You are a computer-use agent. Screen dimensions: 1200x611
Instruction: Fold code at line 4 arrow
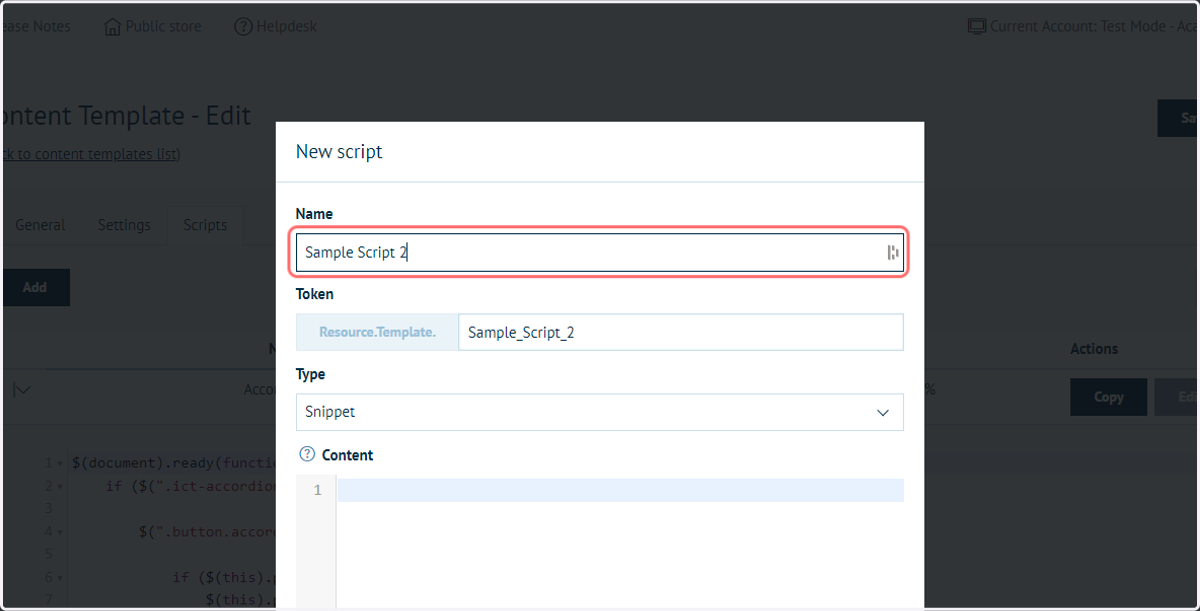60,532
